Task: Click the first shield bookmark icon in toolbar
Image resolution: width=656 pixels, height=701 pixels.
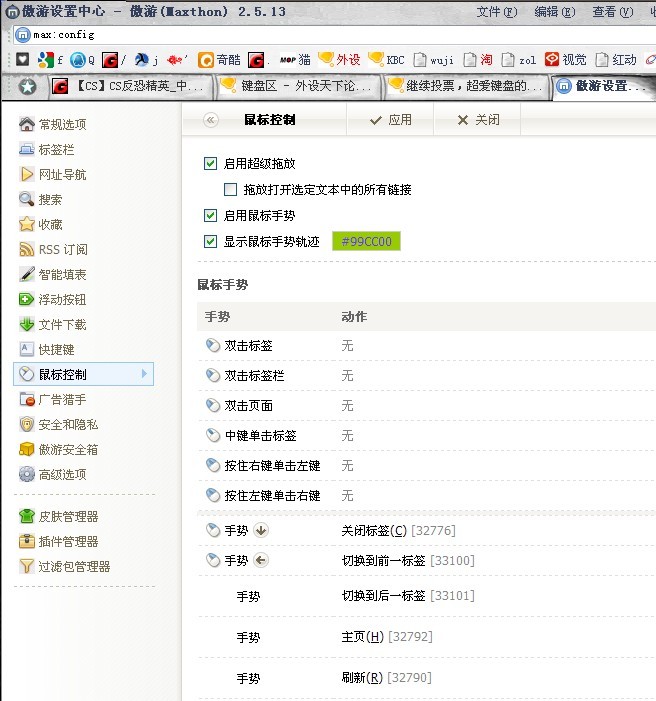Action: (22, 59)
